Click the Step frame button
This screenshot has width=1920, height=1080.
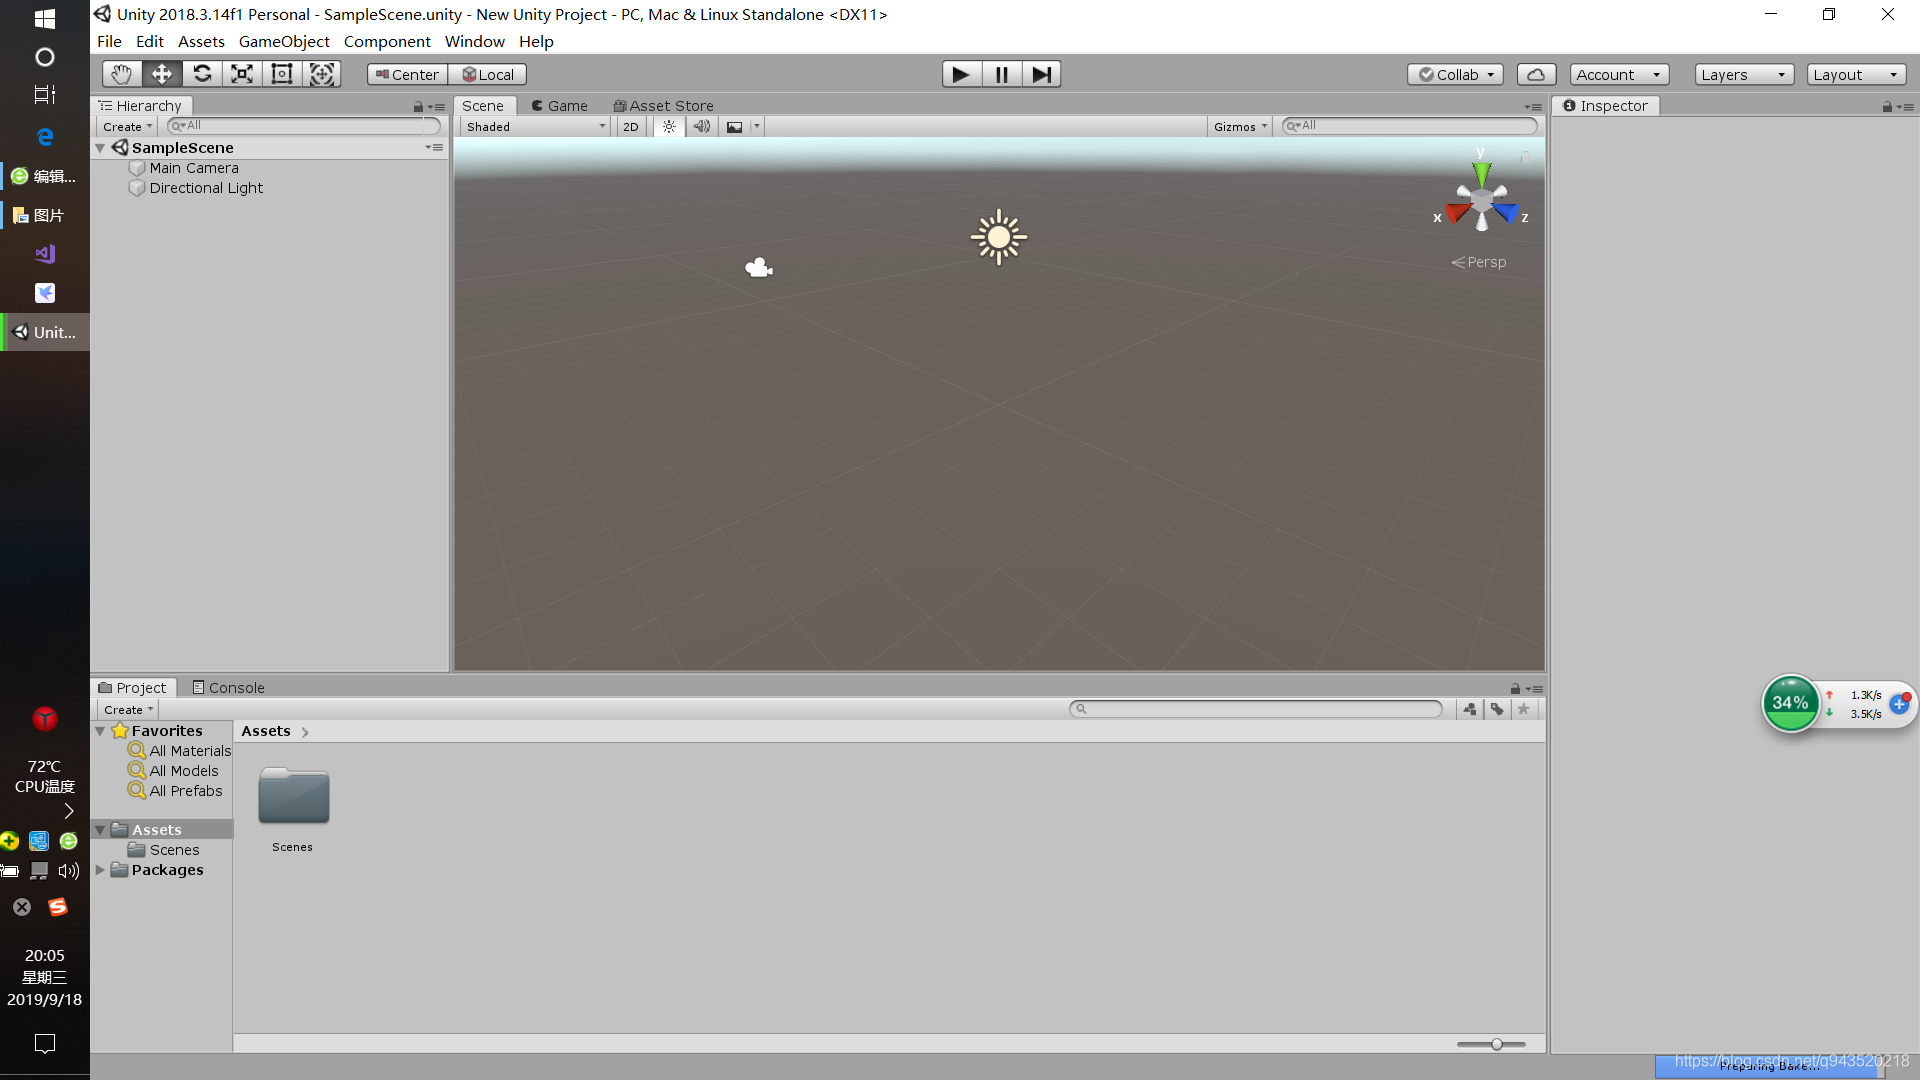(x=1041, y=74)
